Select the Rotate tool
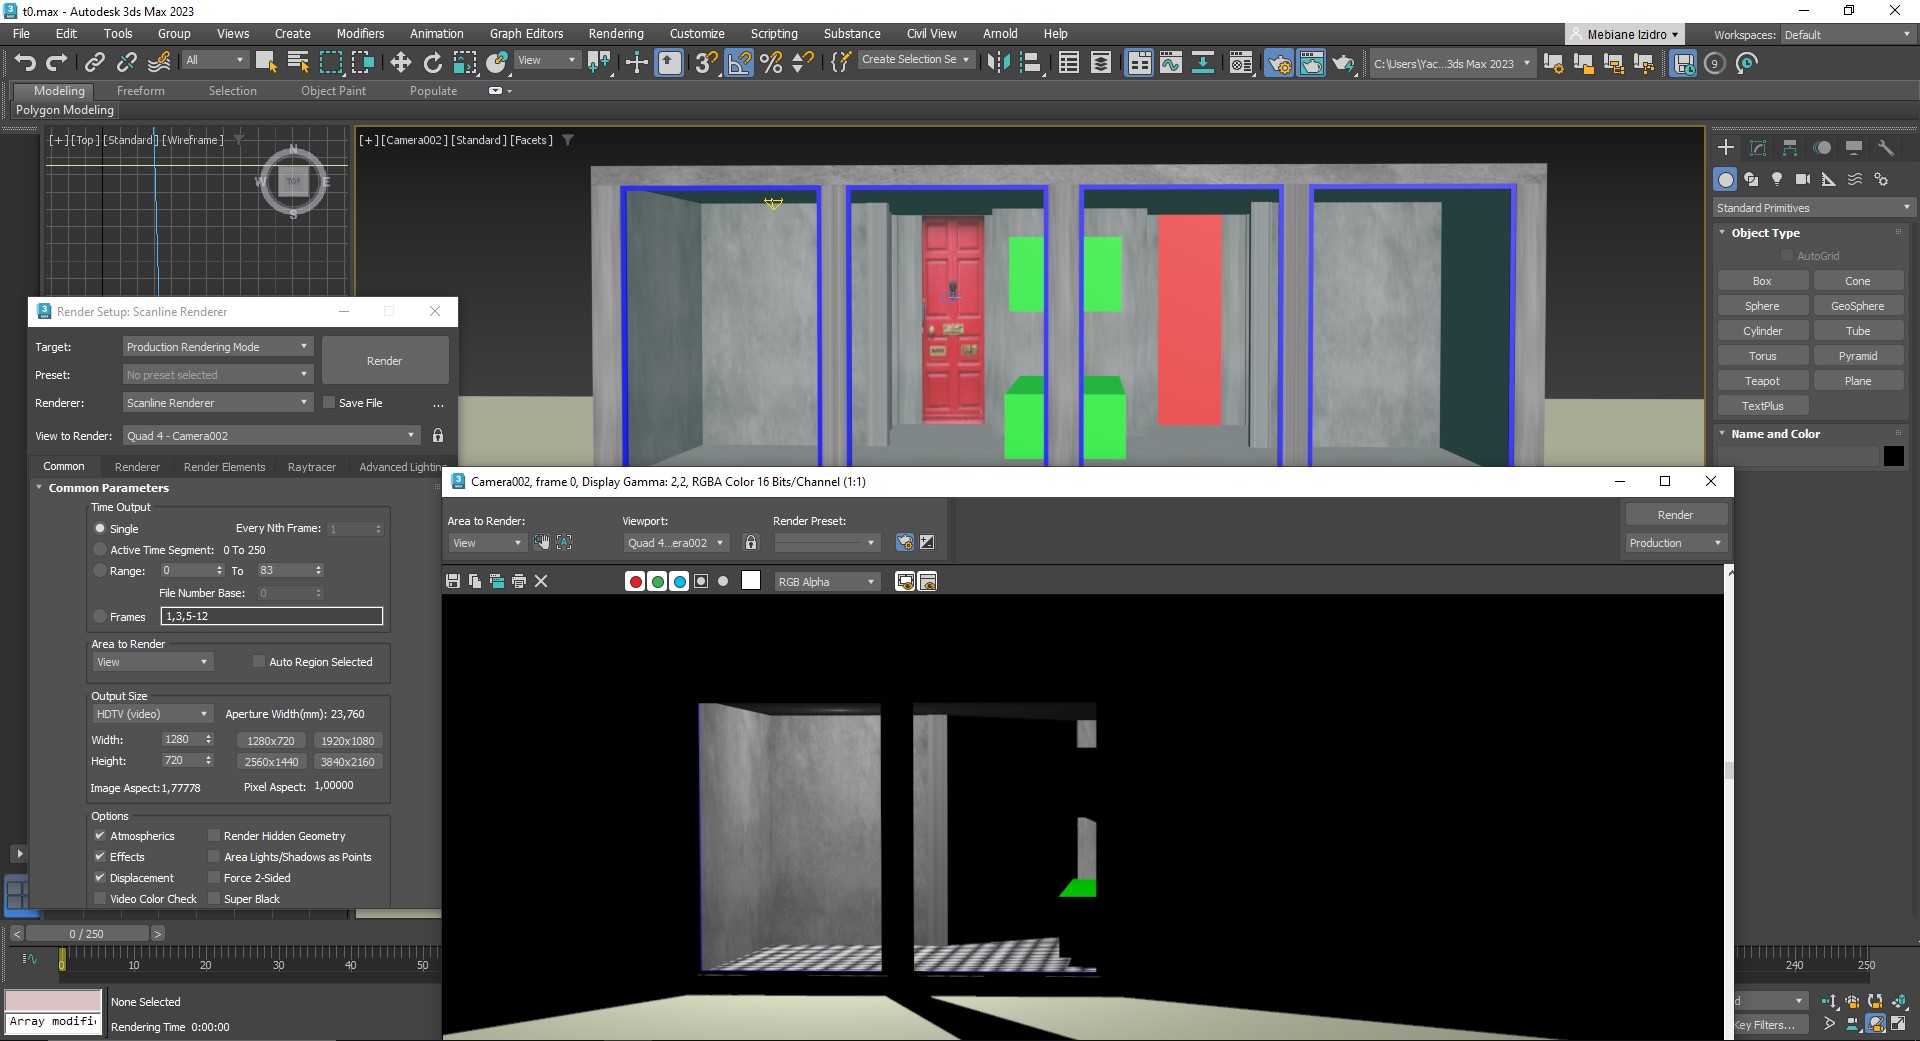The image size is (1920, 1041). [433, 63]
